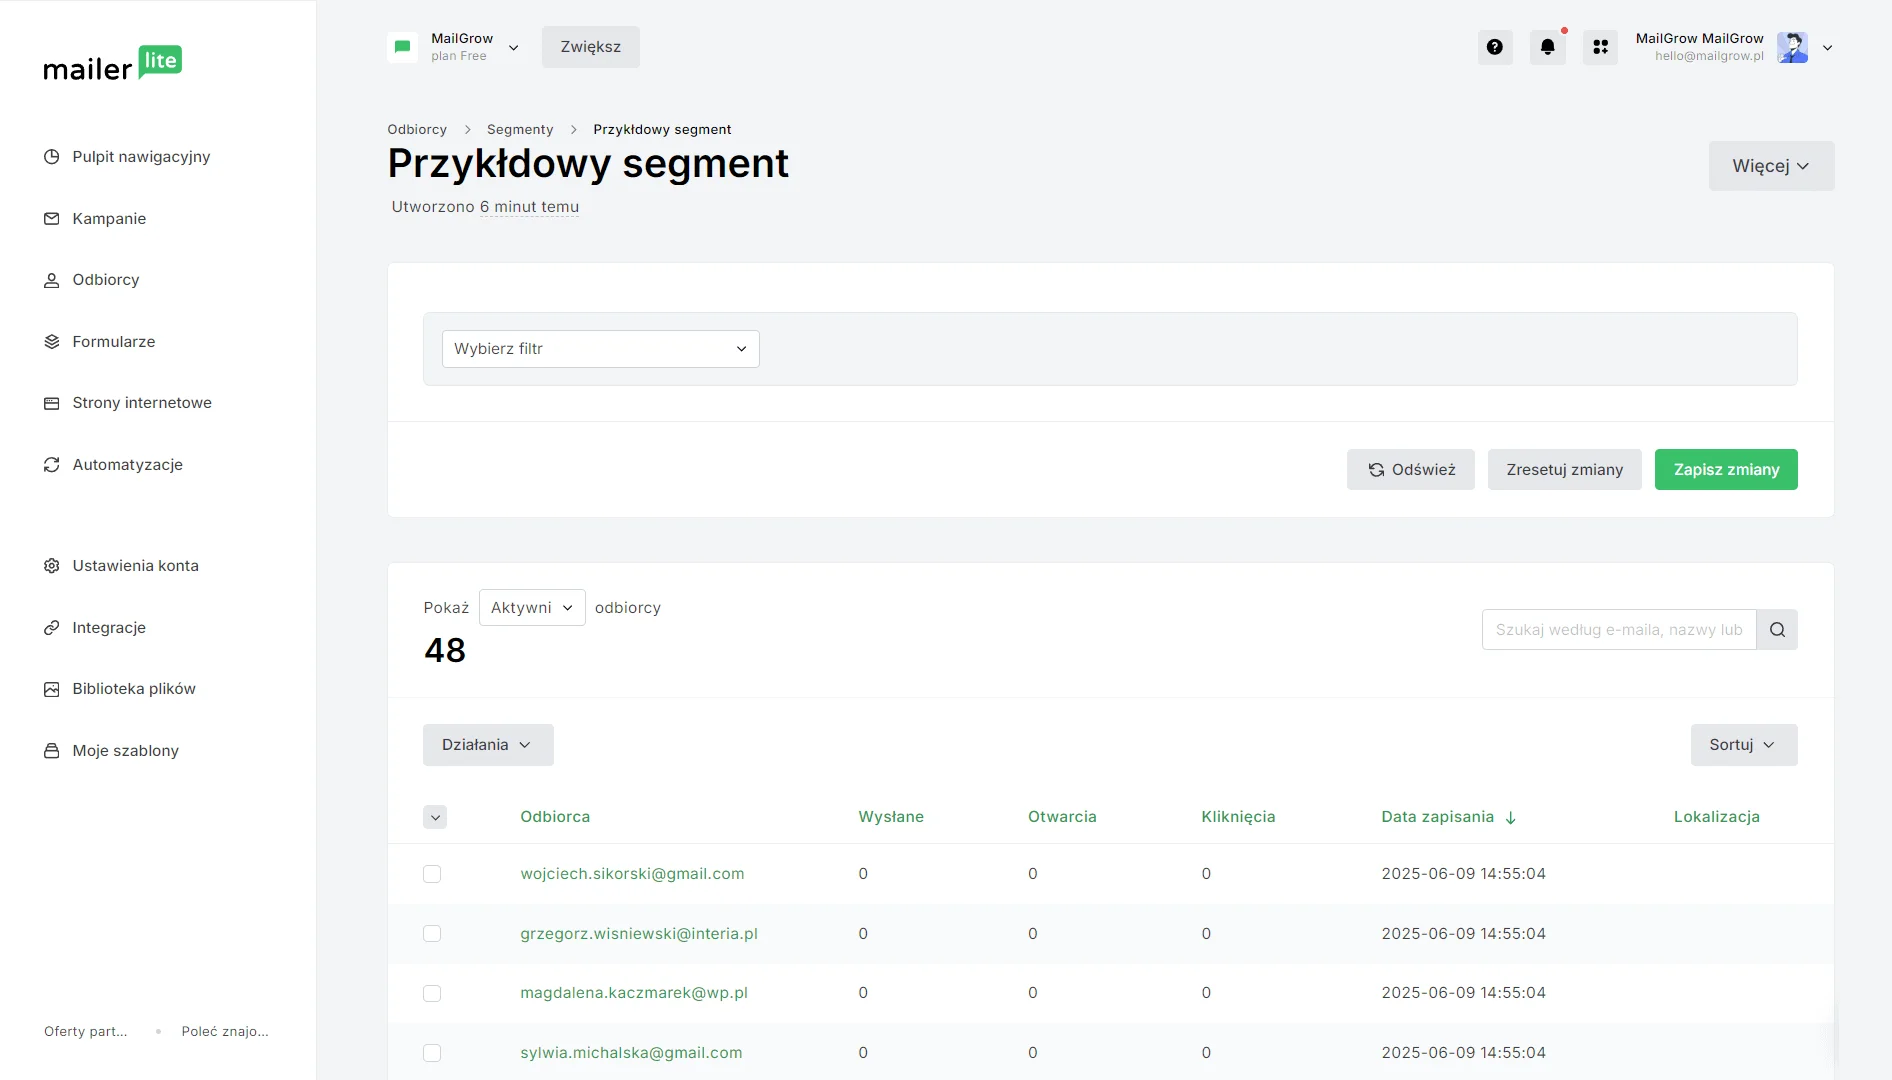Expand the Aktywni status dropdown
Image resolution: width=1892 pixels, height=1080 pixels.
pos(532,608)
